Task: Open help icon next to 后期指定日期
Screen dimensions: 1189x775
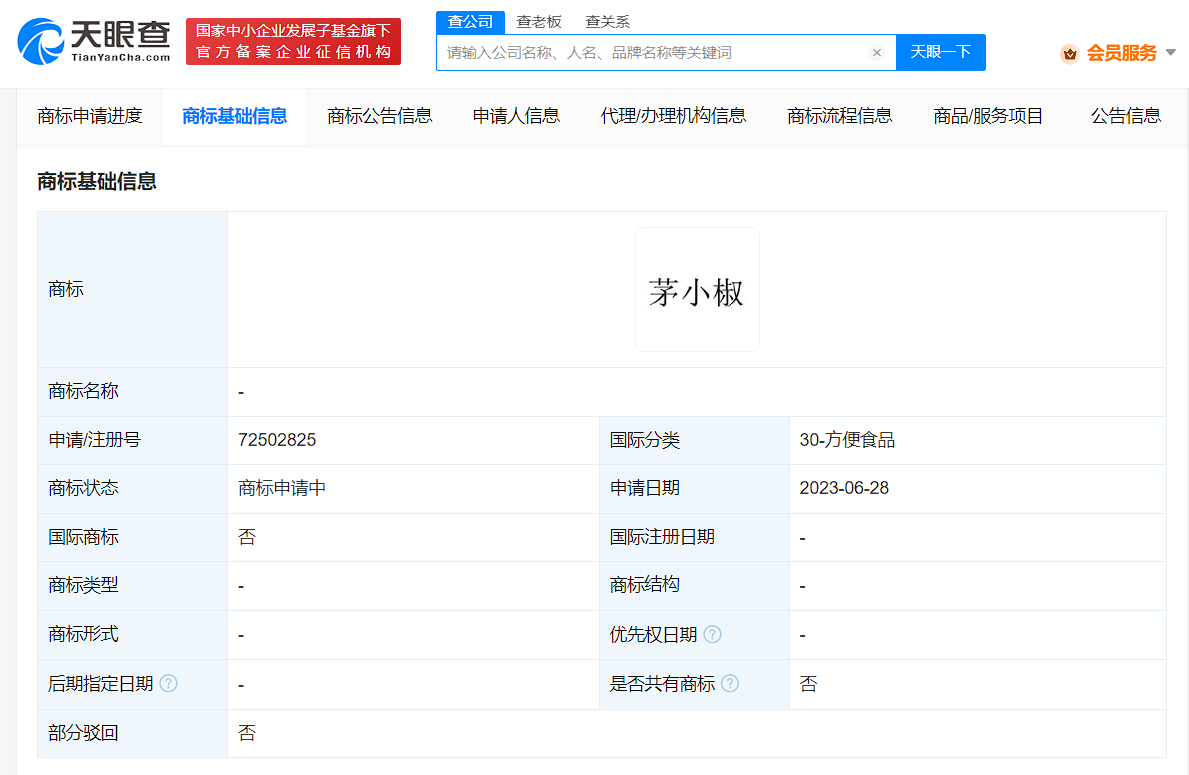Action: [x=168, y=683]
